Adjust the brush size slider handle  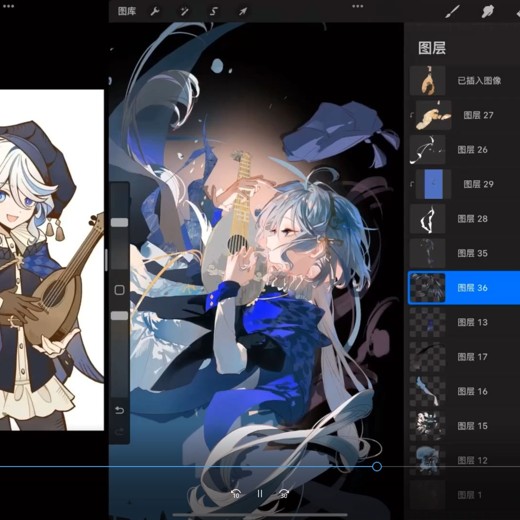119,222
